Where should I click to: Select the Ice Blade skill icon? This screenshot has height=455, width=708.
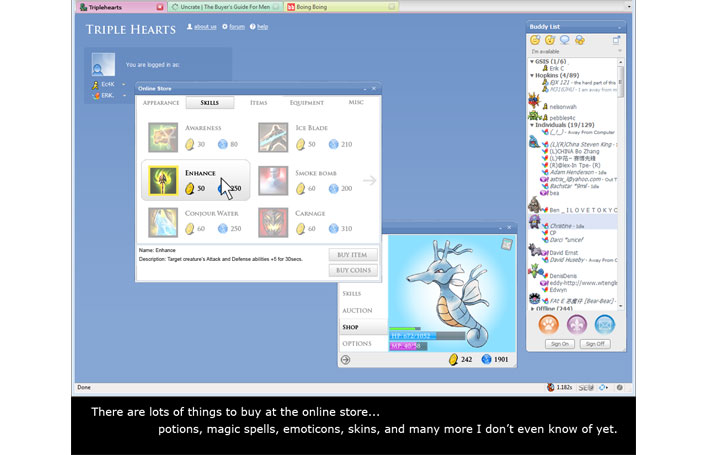point(273,137)
